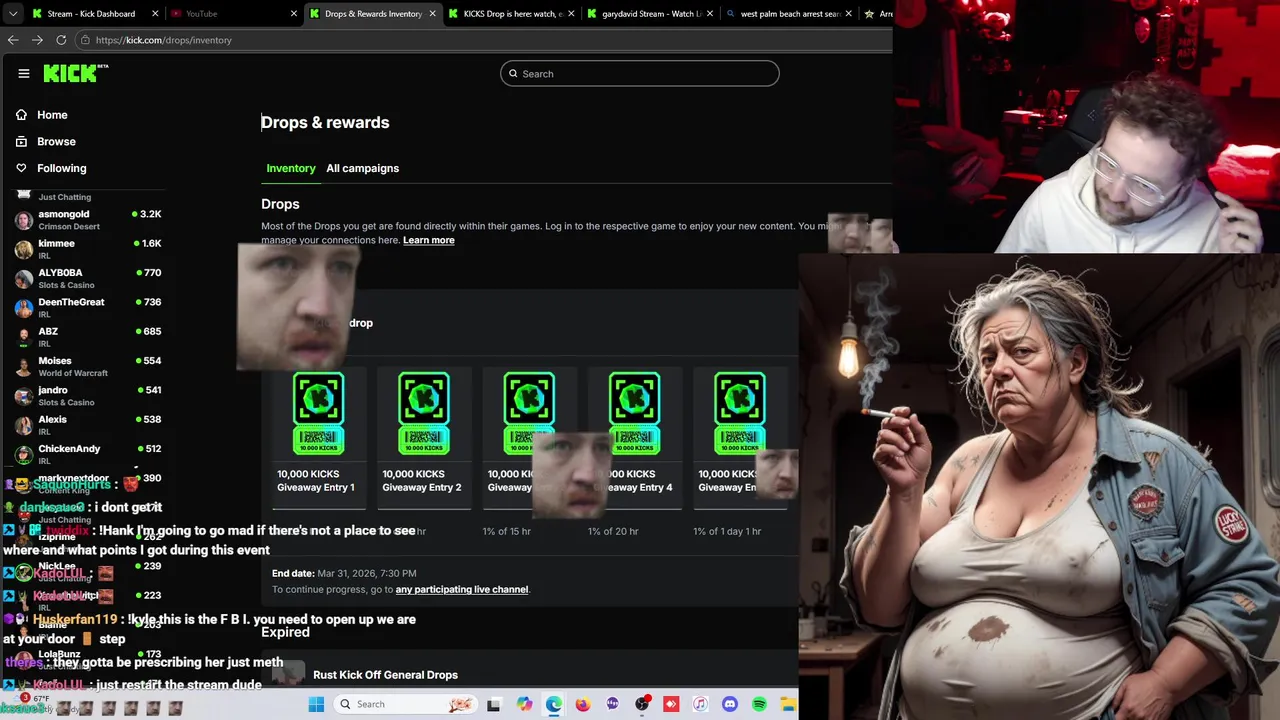Click the Giveaway Entry 4 drop icon
The image size is (1280, 720).
click(634, 413)
